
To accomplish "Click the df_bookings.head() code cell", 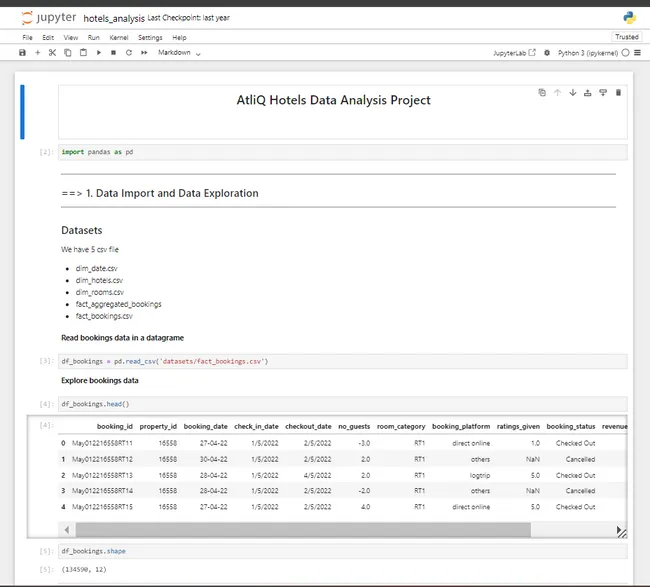I will coord(342,404).
